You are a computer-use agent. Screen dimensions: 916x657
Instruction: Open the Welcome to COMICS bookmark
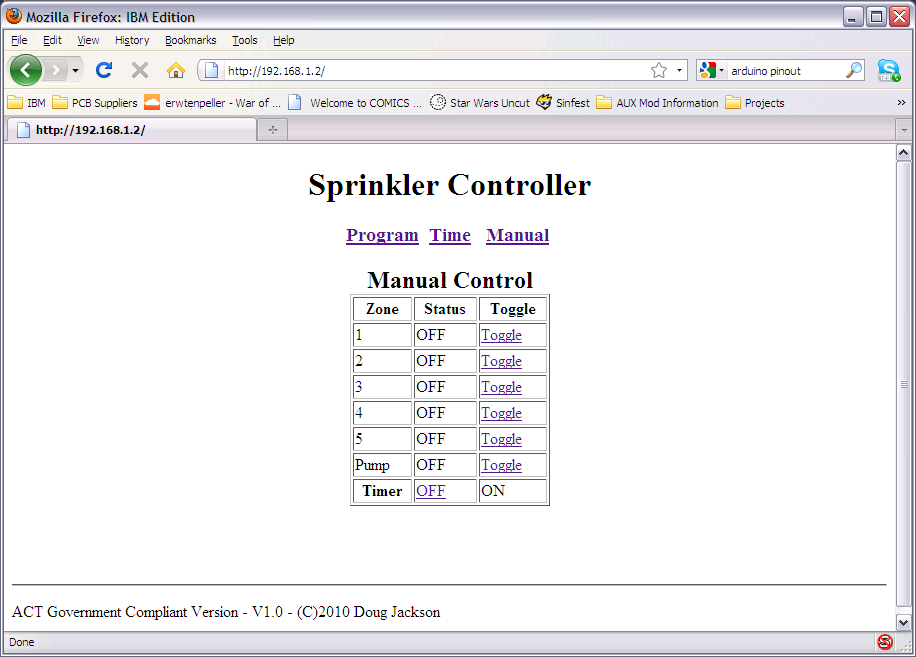coord(355,103)
